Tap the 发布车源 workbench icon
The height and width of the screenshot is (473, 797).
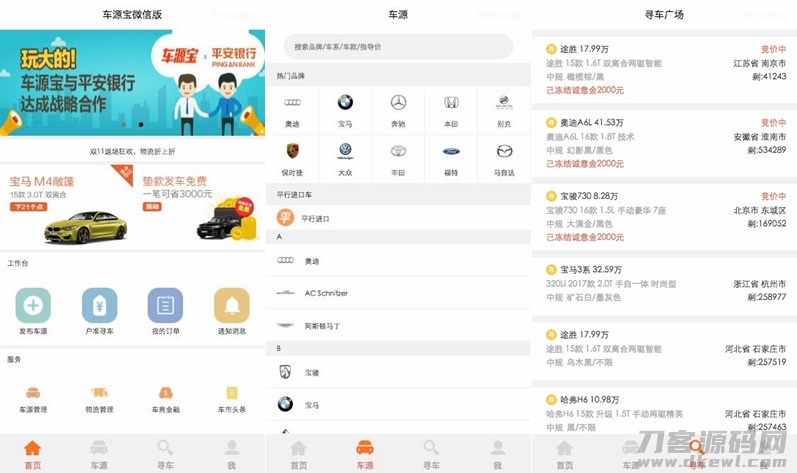coord(33,306)
